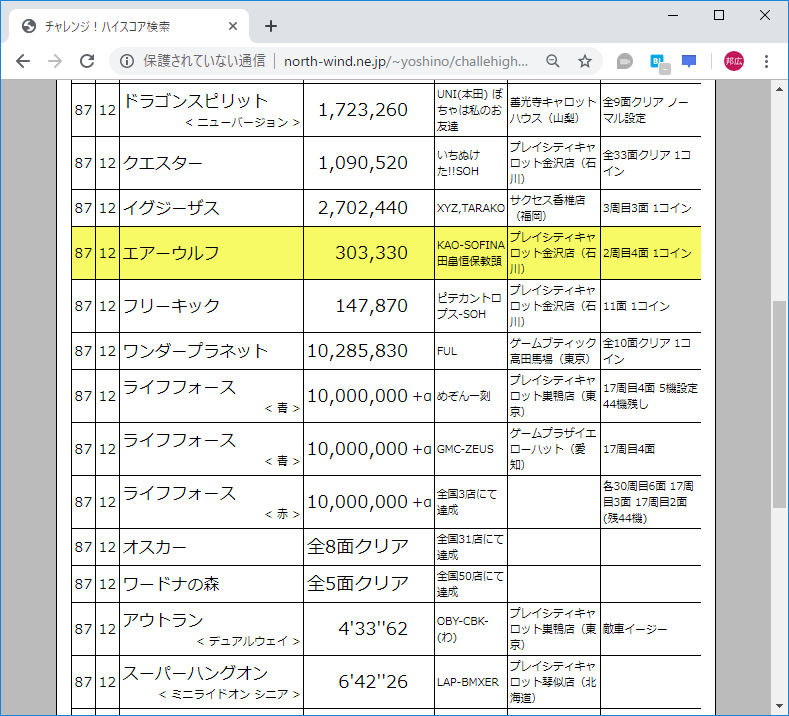Image resolution: width=789 pixels, height=716 pixels.
Task: Click score 2,702,440
Action: (363, 208)
